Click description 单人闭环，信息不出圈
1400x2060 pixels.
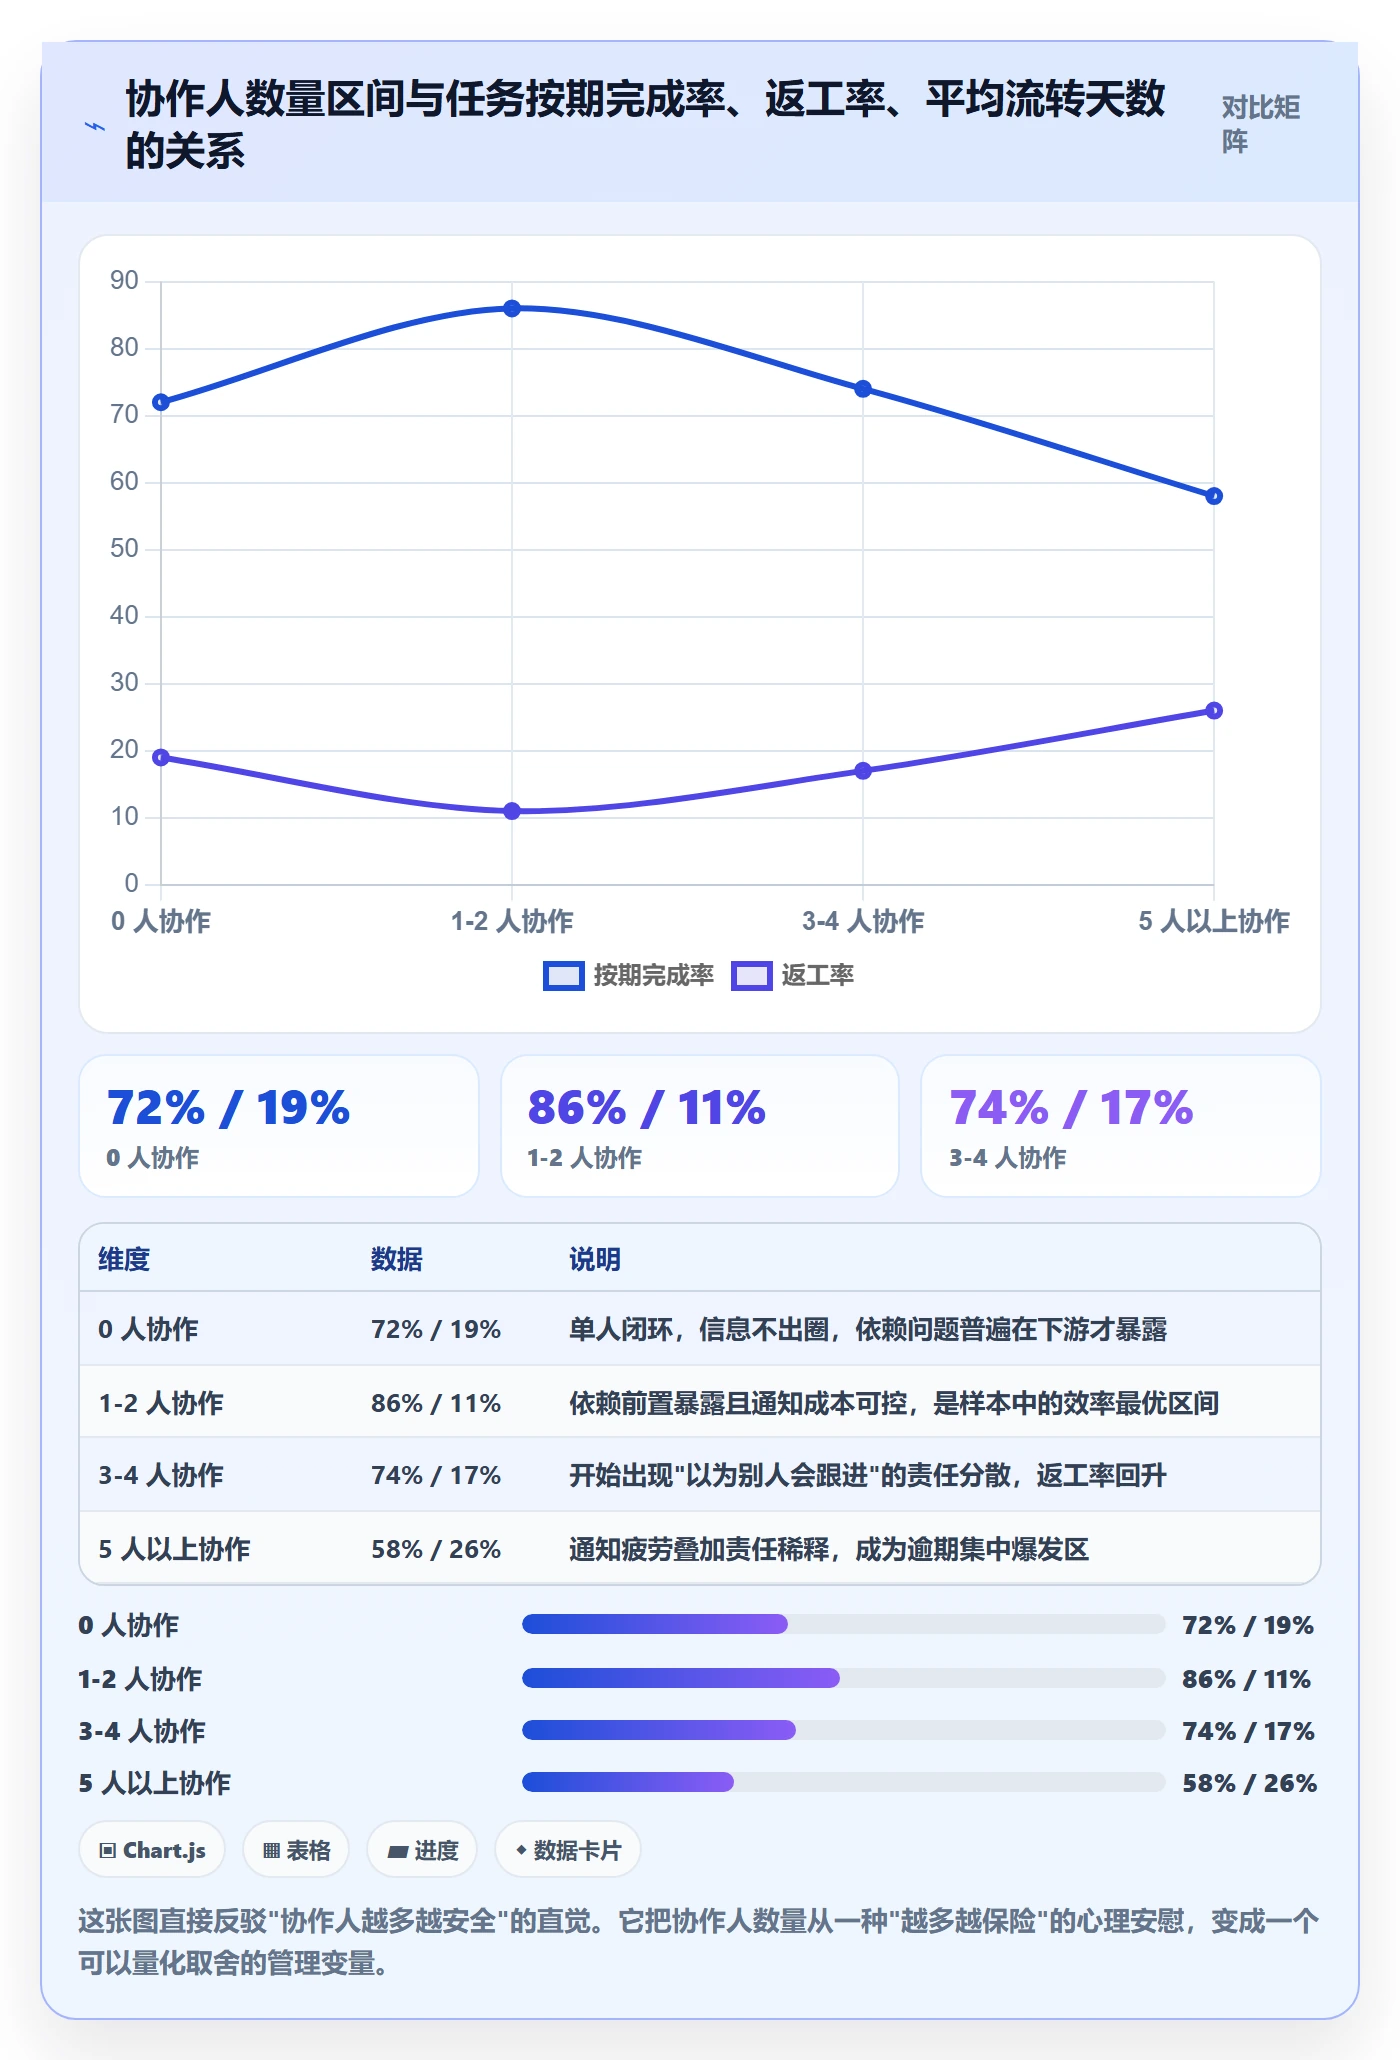(x=699, y=1329)
